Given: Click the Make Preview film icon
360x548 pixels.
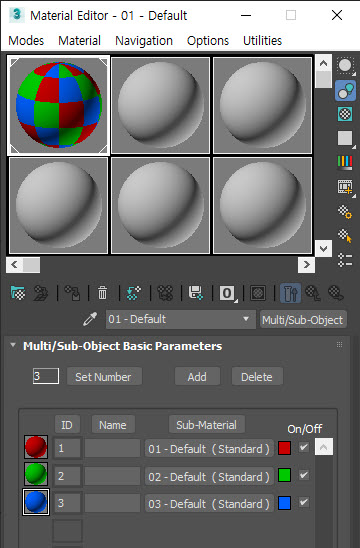Looking at the screenshot, I should [345, 187].
